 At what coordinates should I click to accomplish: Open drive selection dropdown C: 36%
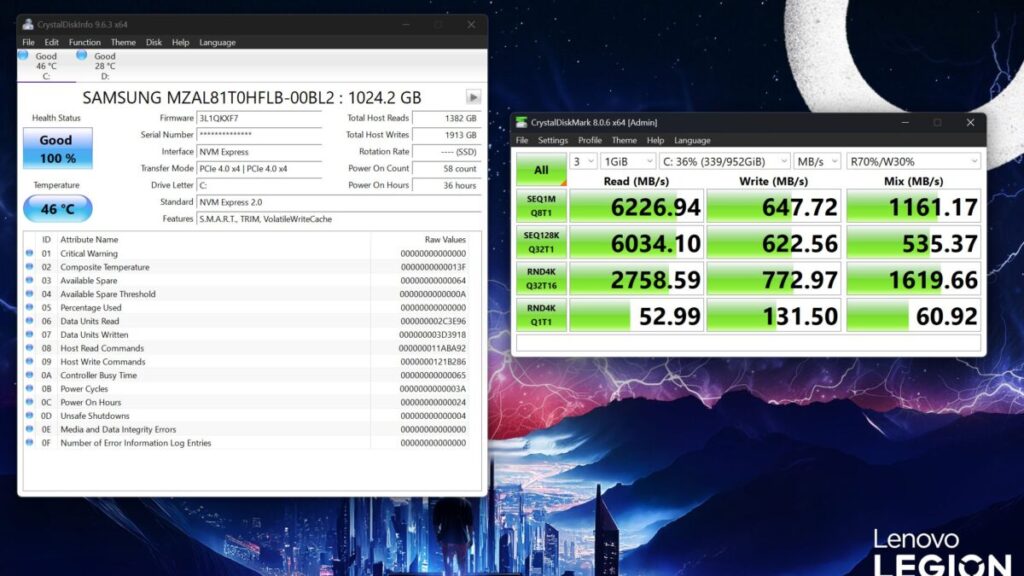tap(724, 161)
